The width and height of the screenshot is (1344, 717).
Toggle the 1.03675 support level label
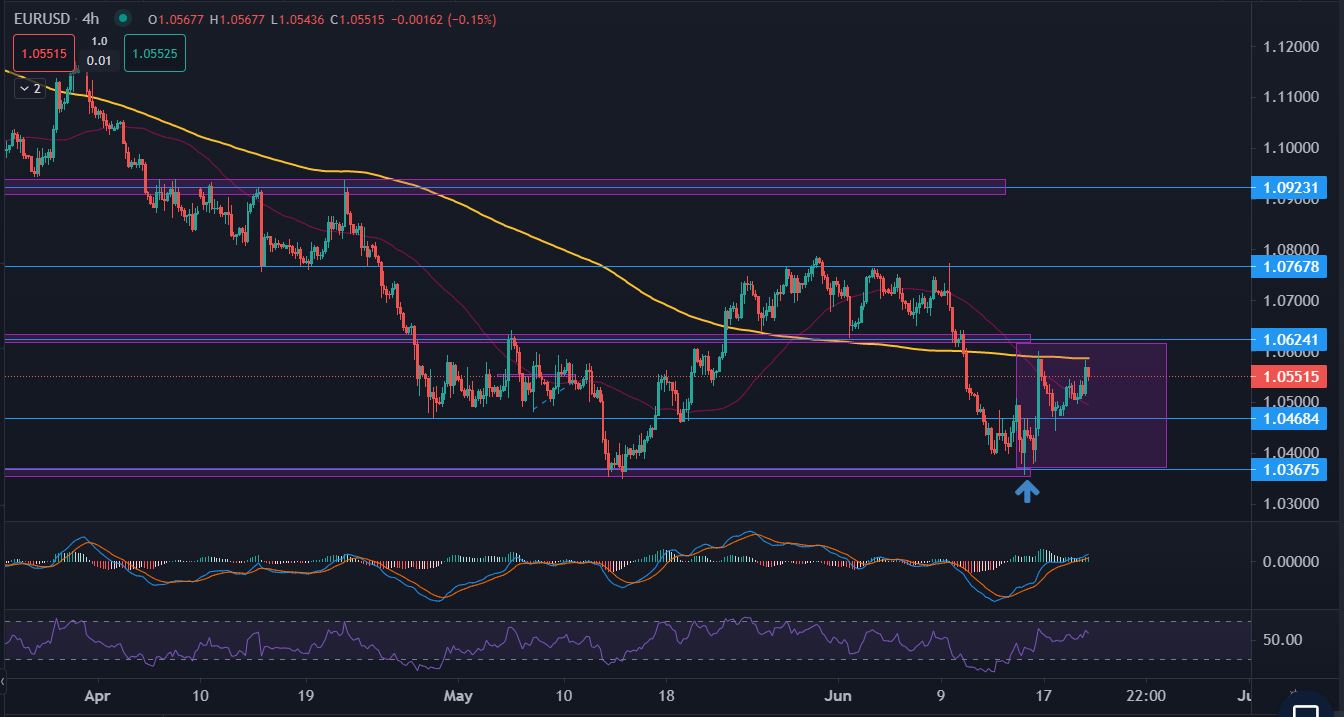1290,469
